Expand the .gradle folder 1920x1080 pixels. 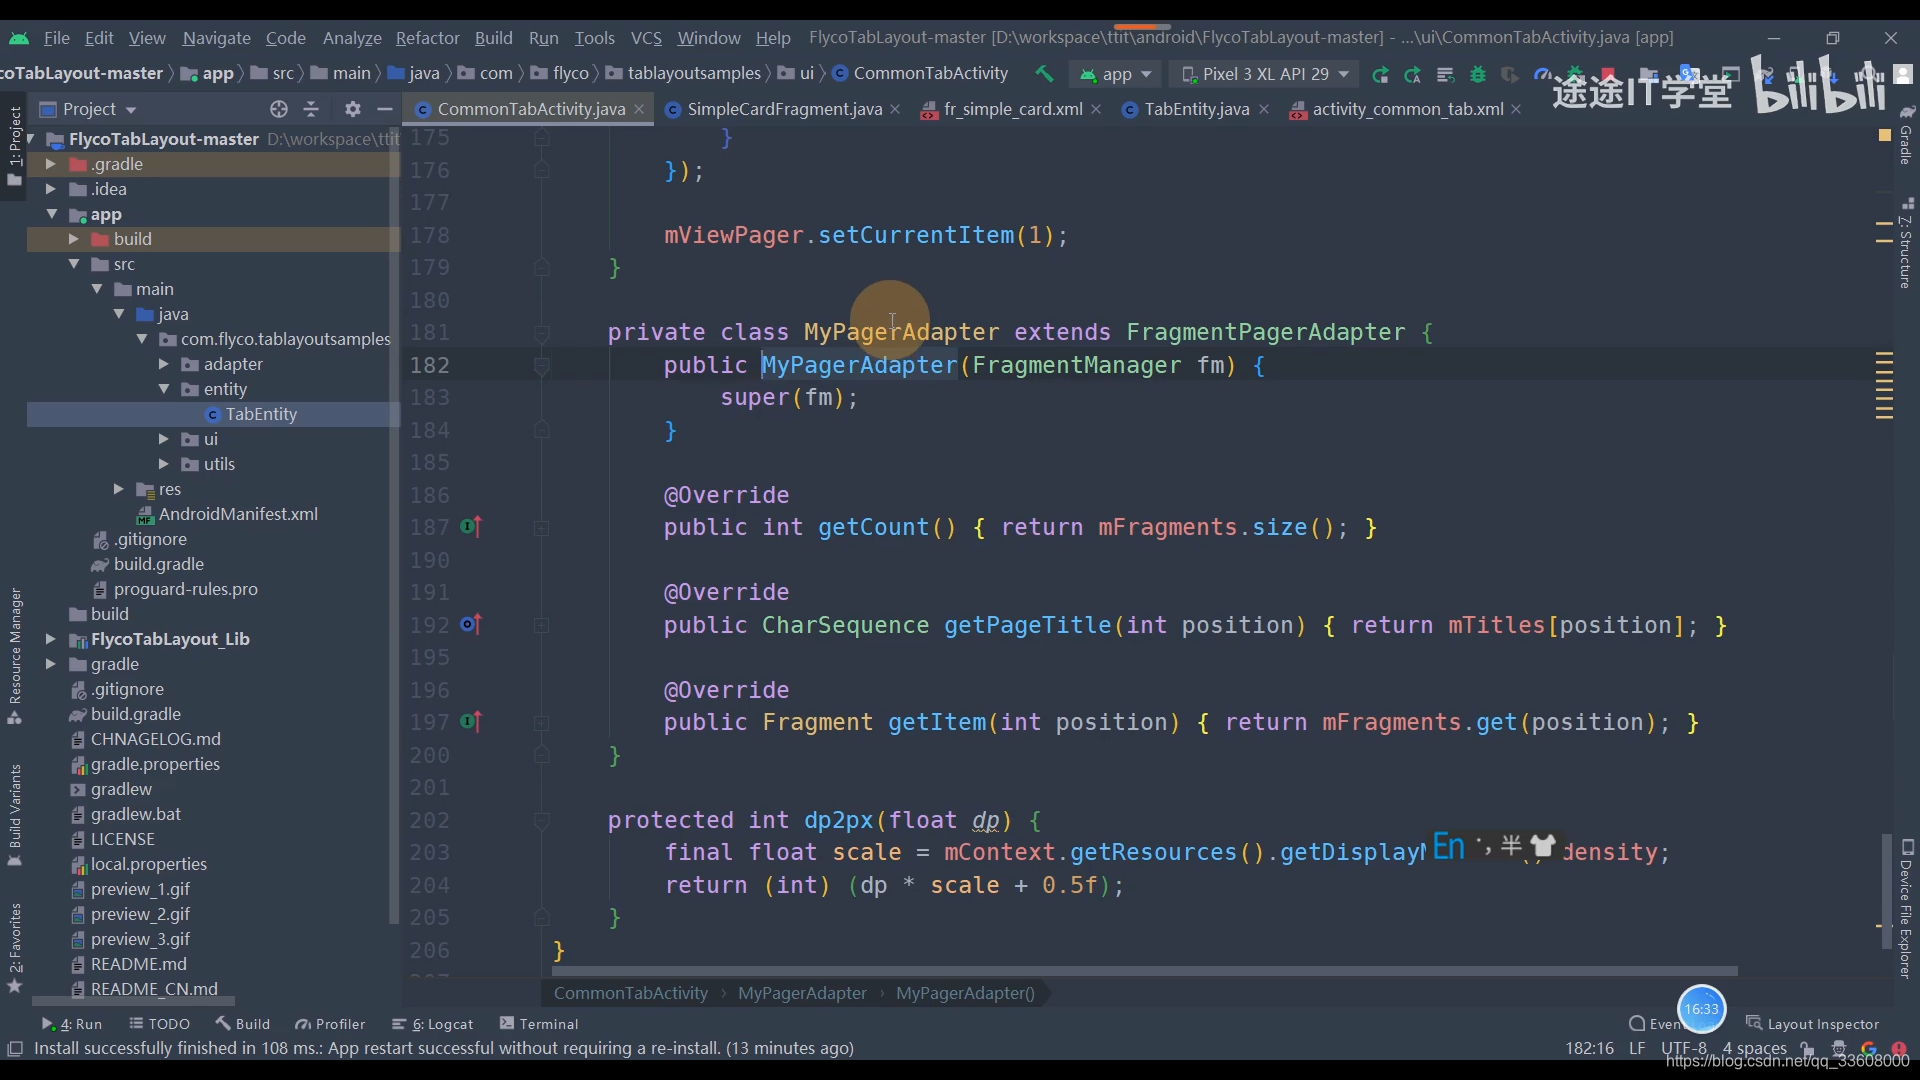point(50,163)
